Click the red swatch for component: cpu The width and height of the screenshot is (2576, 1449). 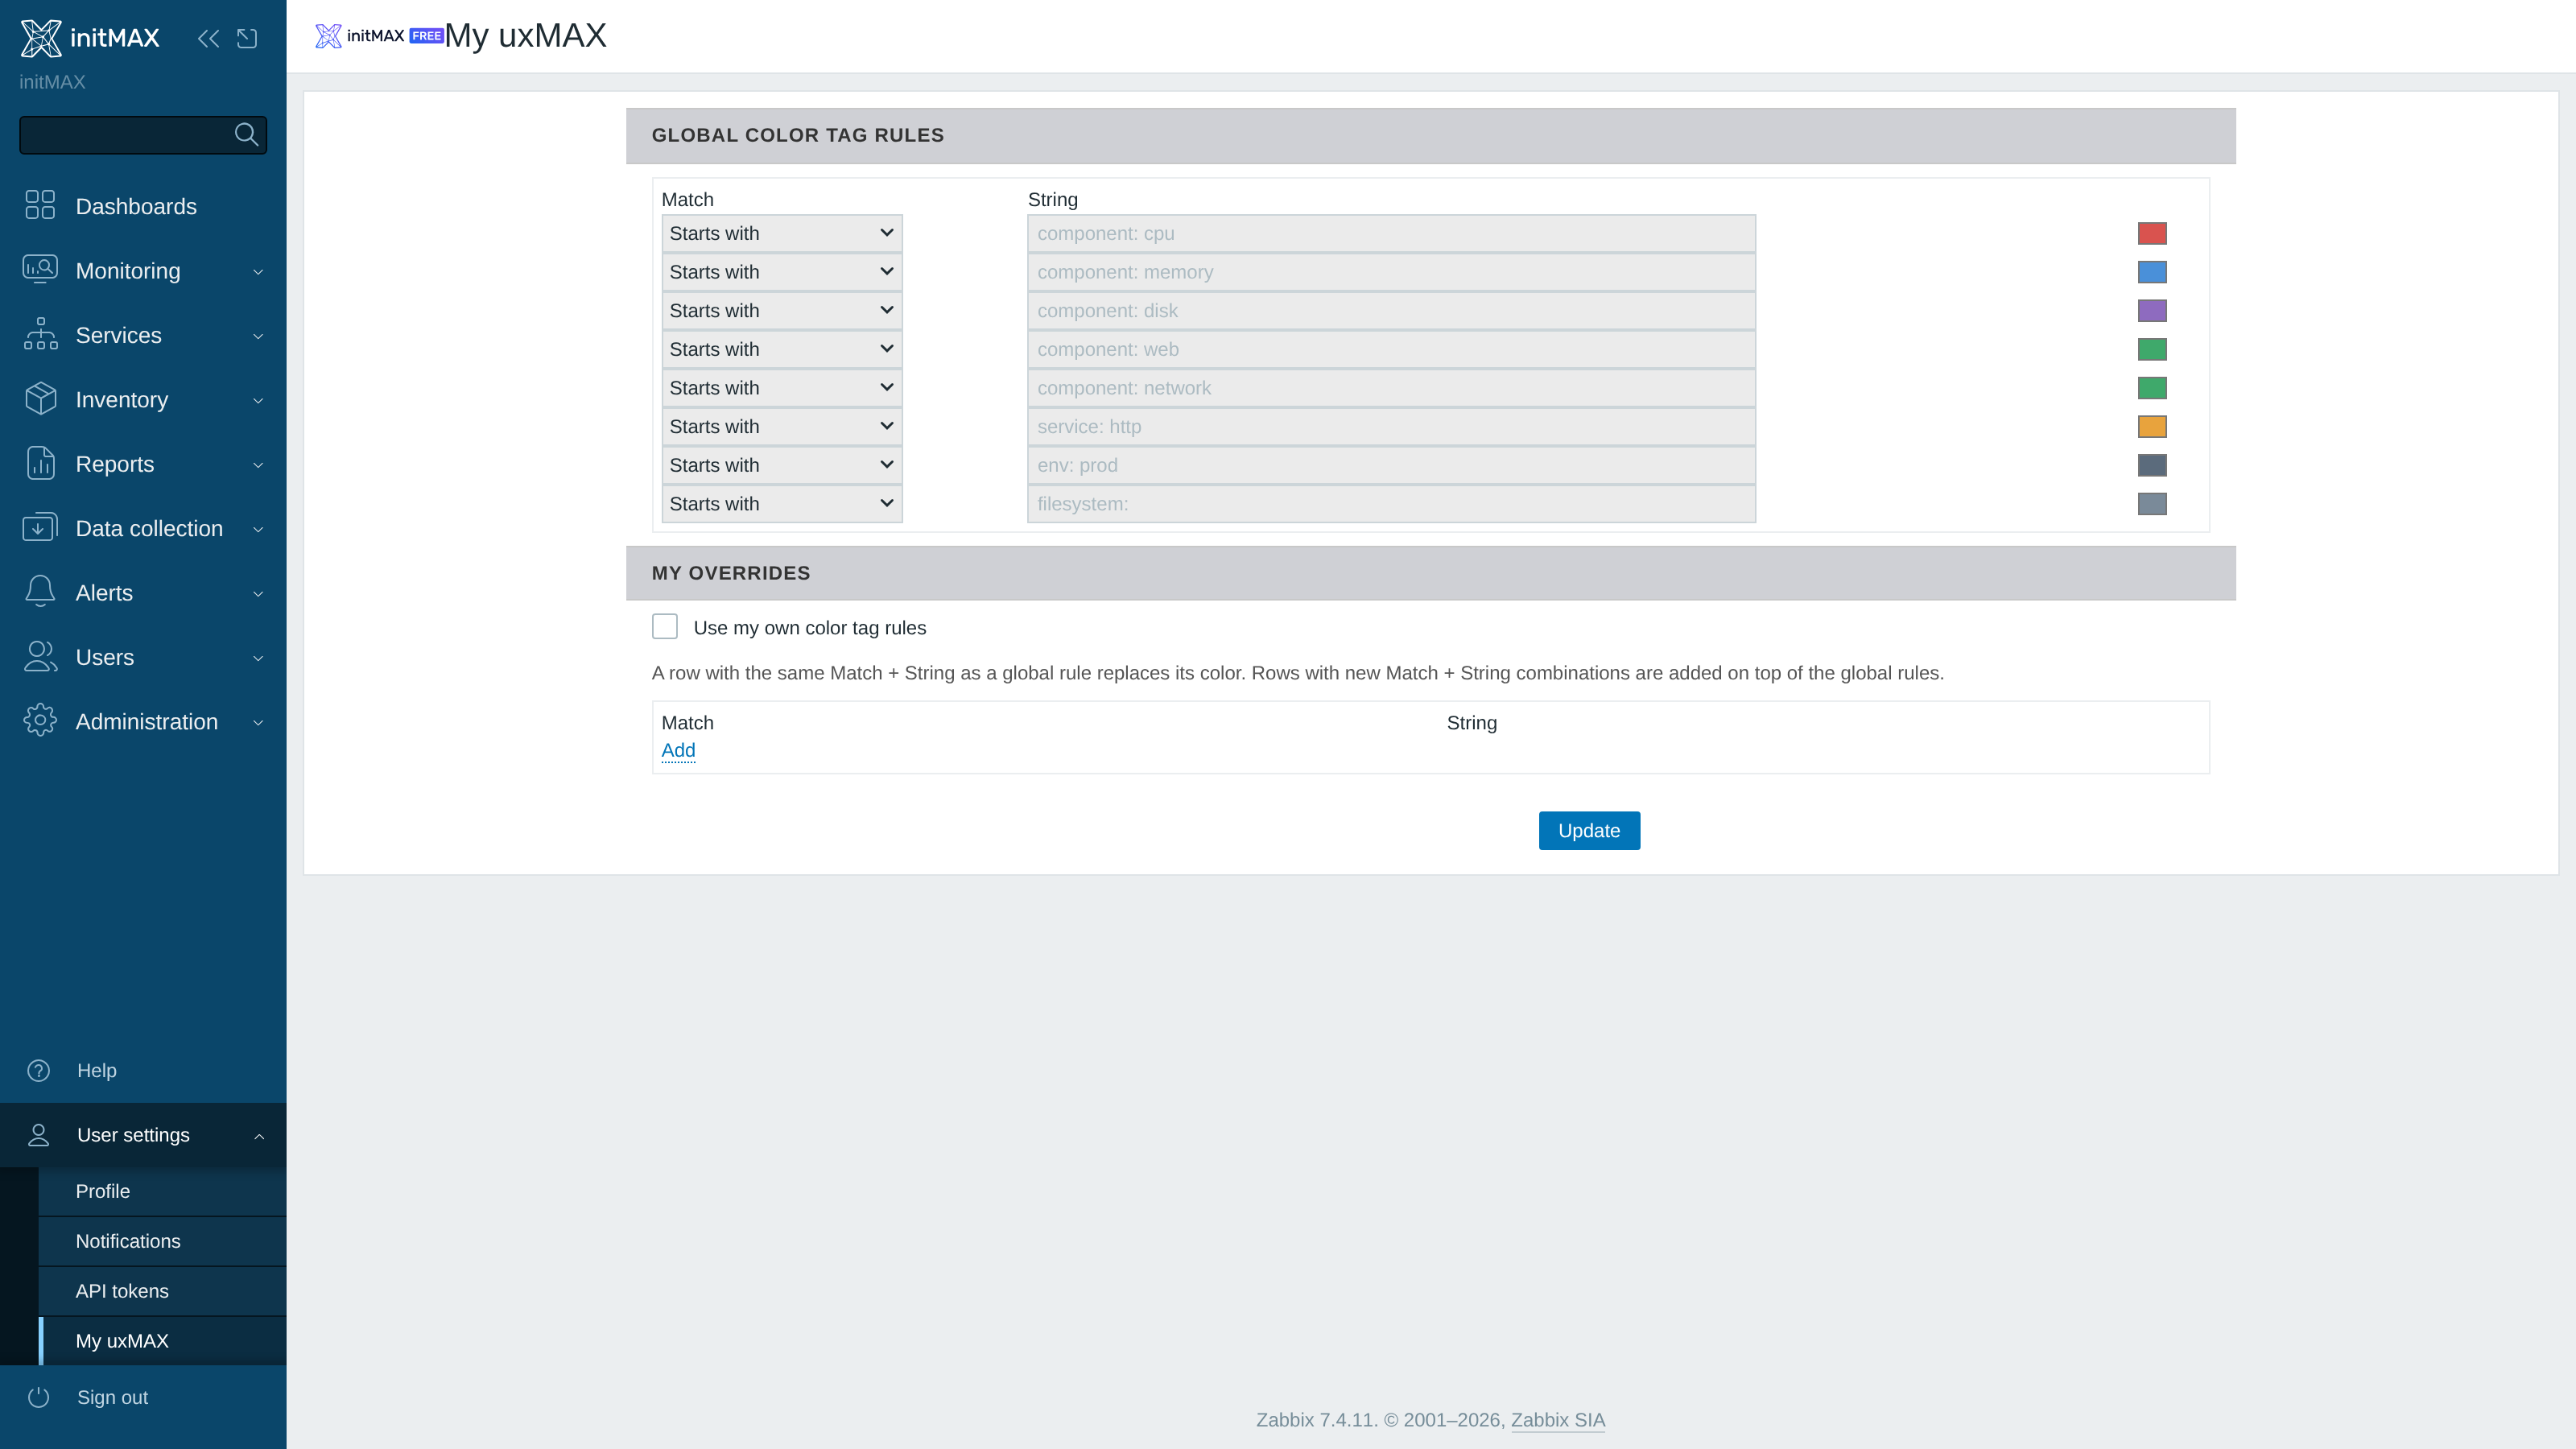(x=2152, y=233)
